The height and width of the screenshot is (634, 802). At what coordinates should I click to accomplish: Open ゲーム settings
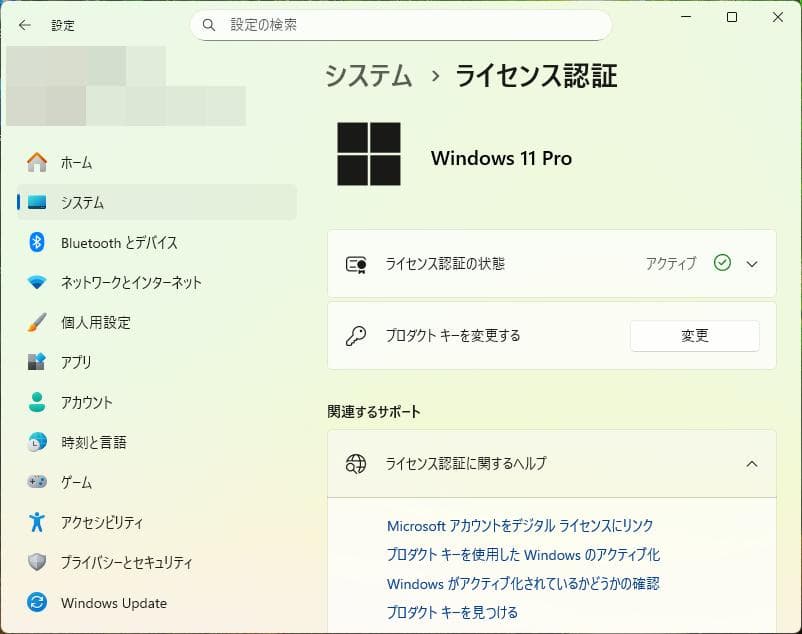pyautogui.click(x=157, y=482)
